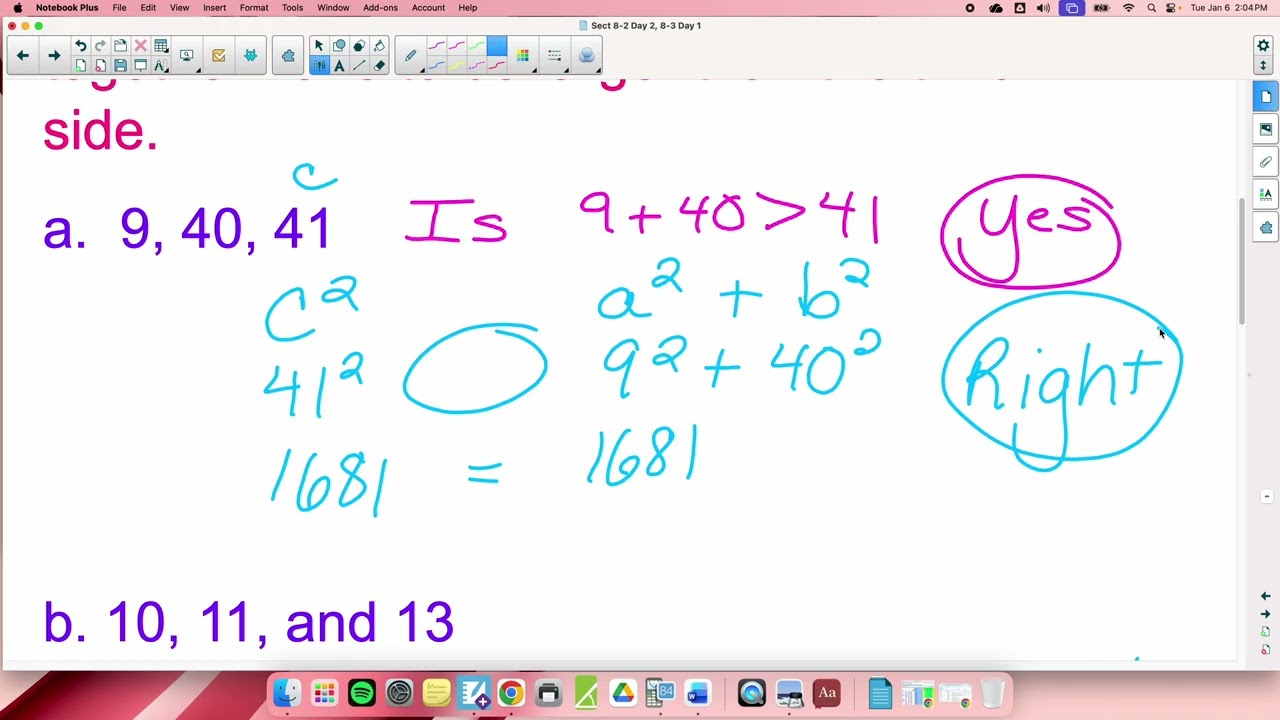Pick the green pen style
This screenshot has height=720, width=1280.
[x=476, y=45]
